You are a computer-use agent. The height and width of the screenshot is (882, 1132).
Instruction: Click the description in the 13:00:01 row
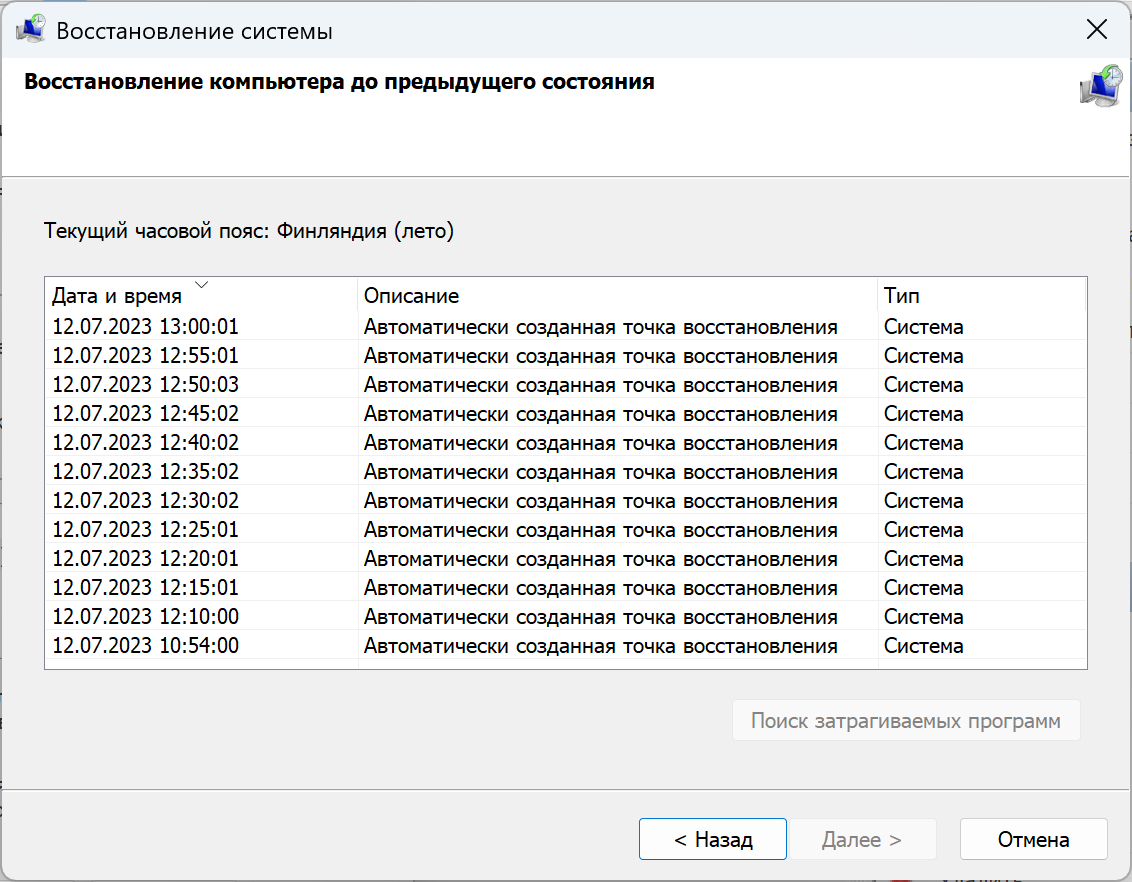point(601,327)
